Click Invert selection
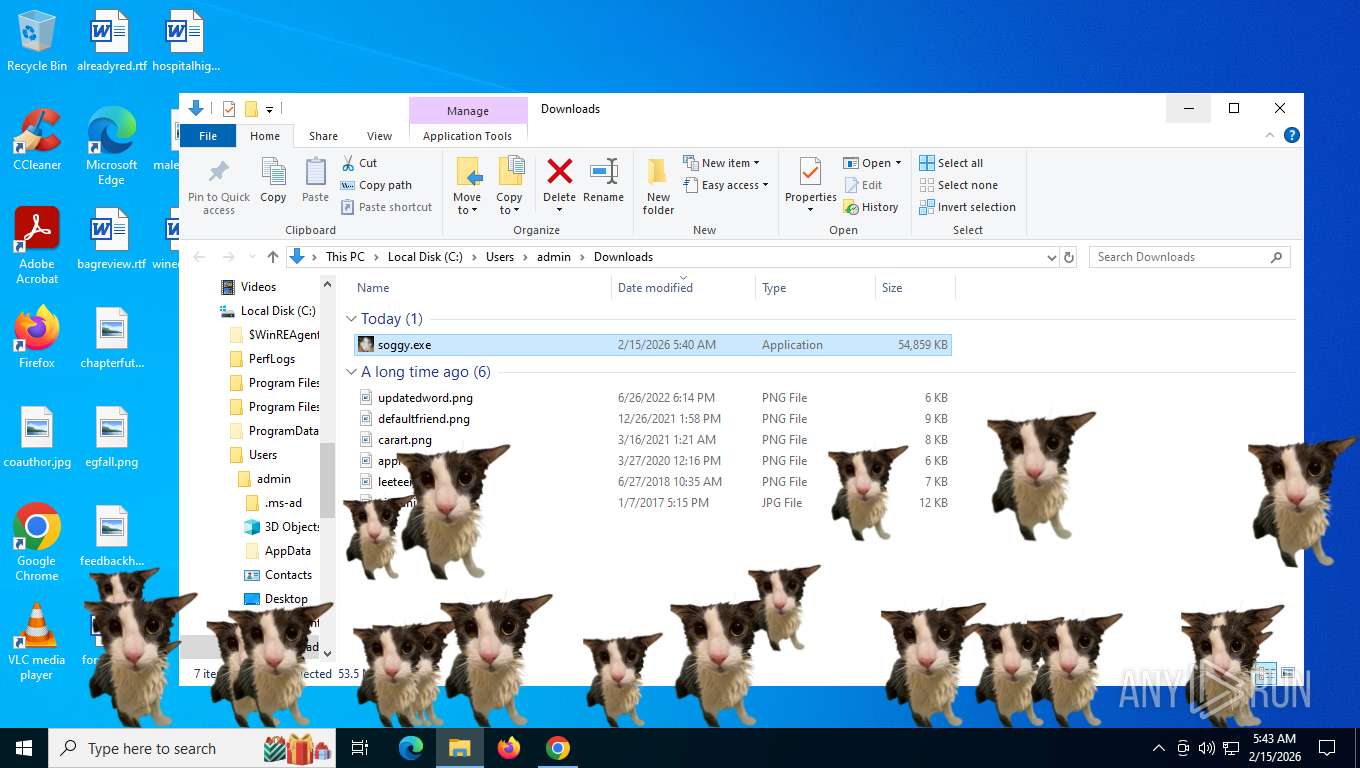 click(966, 207)
